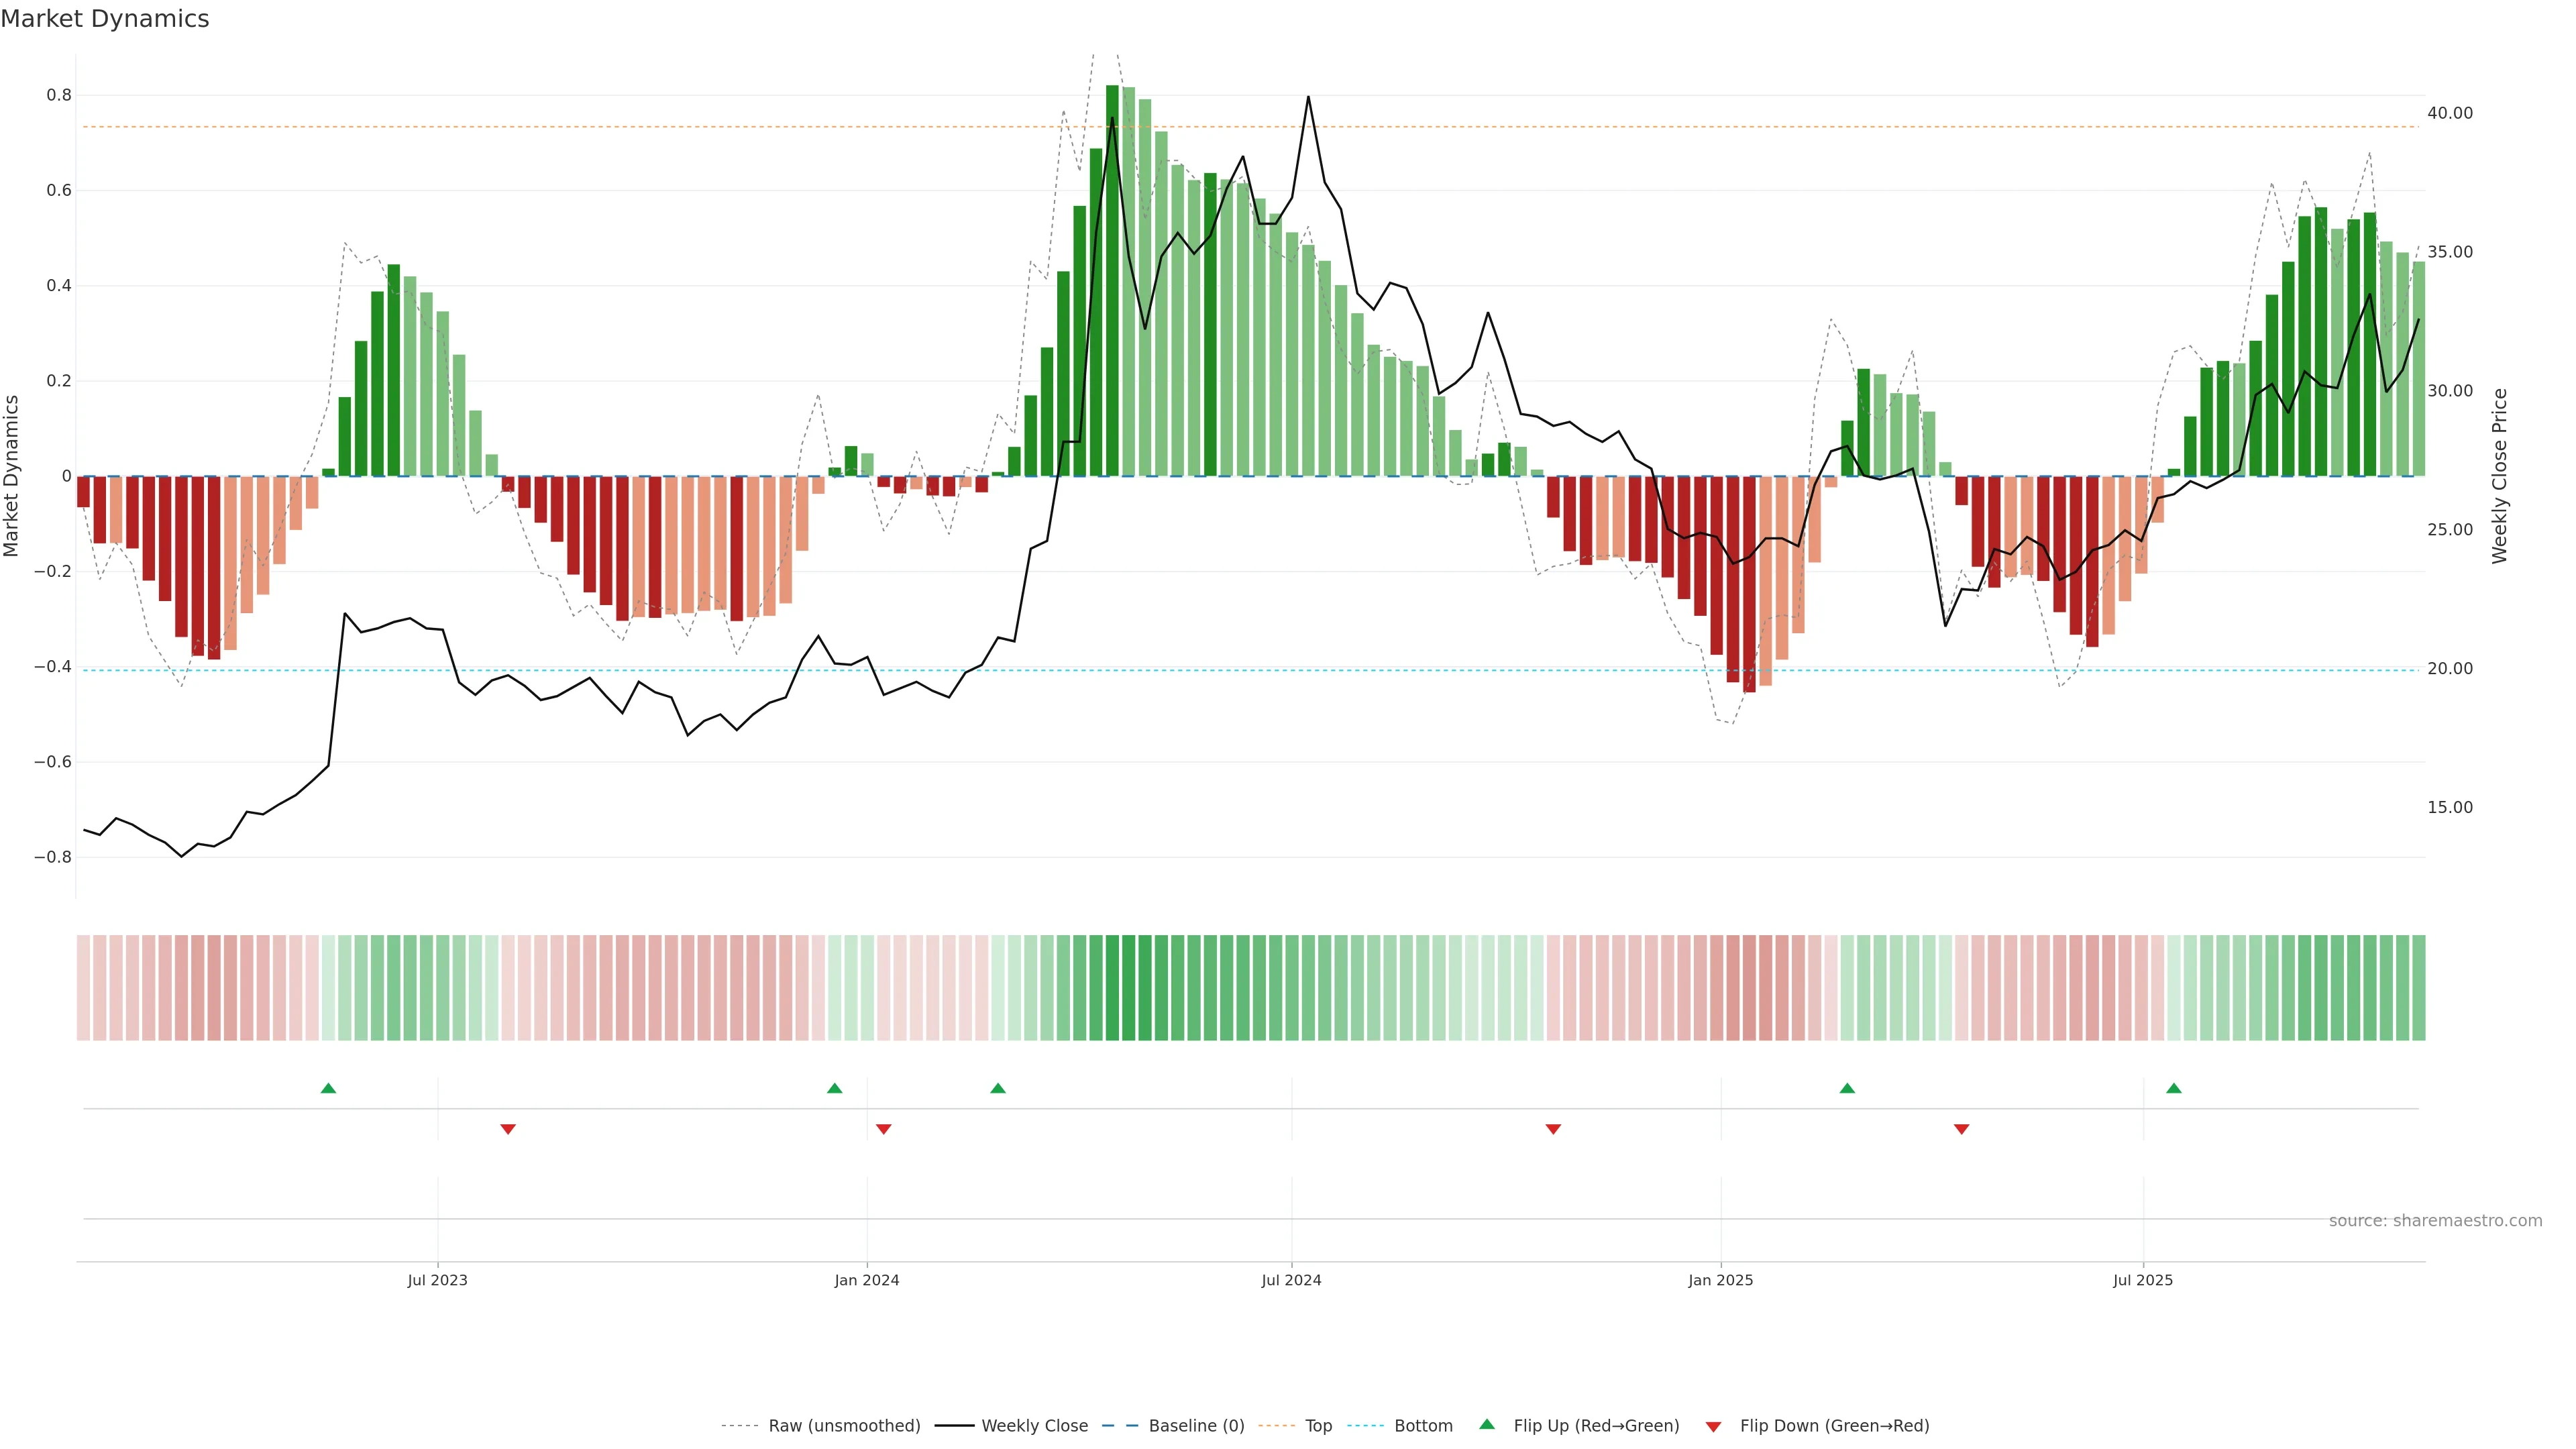Click the green flip-up marker after Jul 2025
The image size is (2576, 1449).
coord(2174,1088)
